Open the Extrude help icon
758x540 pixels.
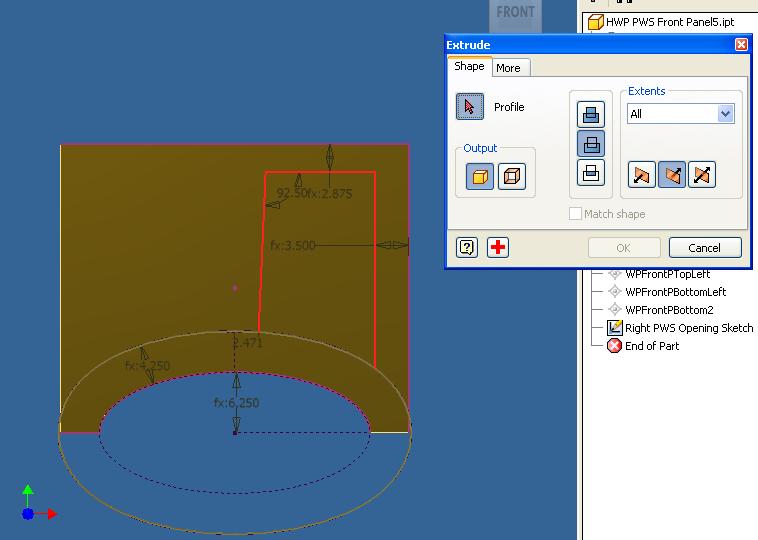click(x=466, y=248)
